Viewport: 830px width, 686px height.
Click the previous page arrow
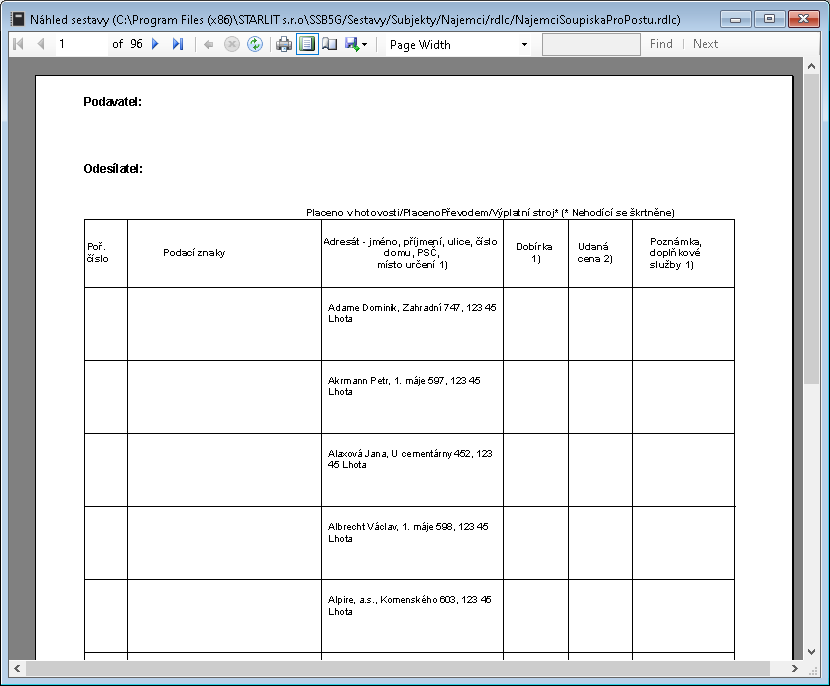coord(41,44)
